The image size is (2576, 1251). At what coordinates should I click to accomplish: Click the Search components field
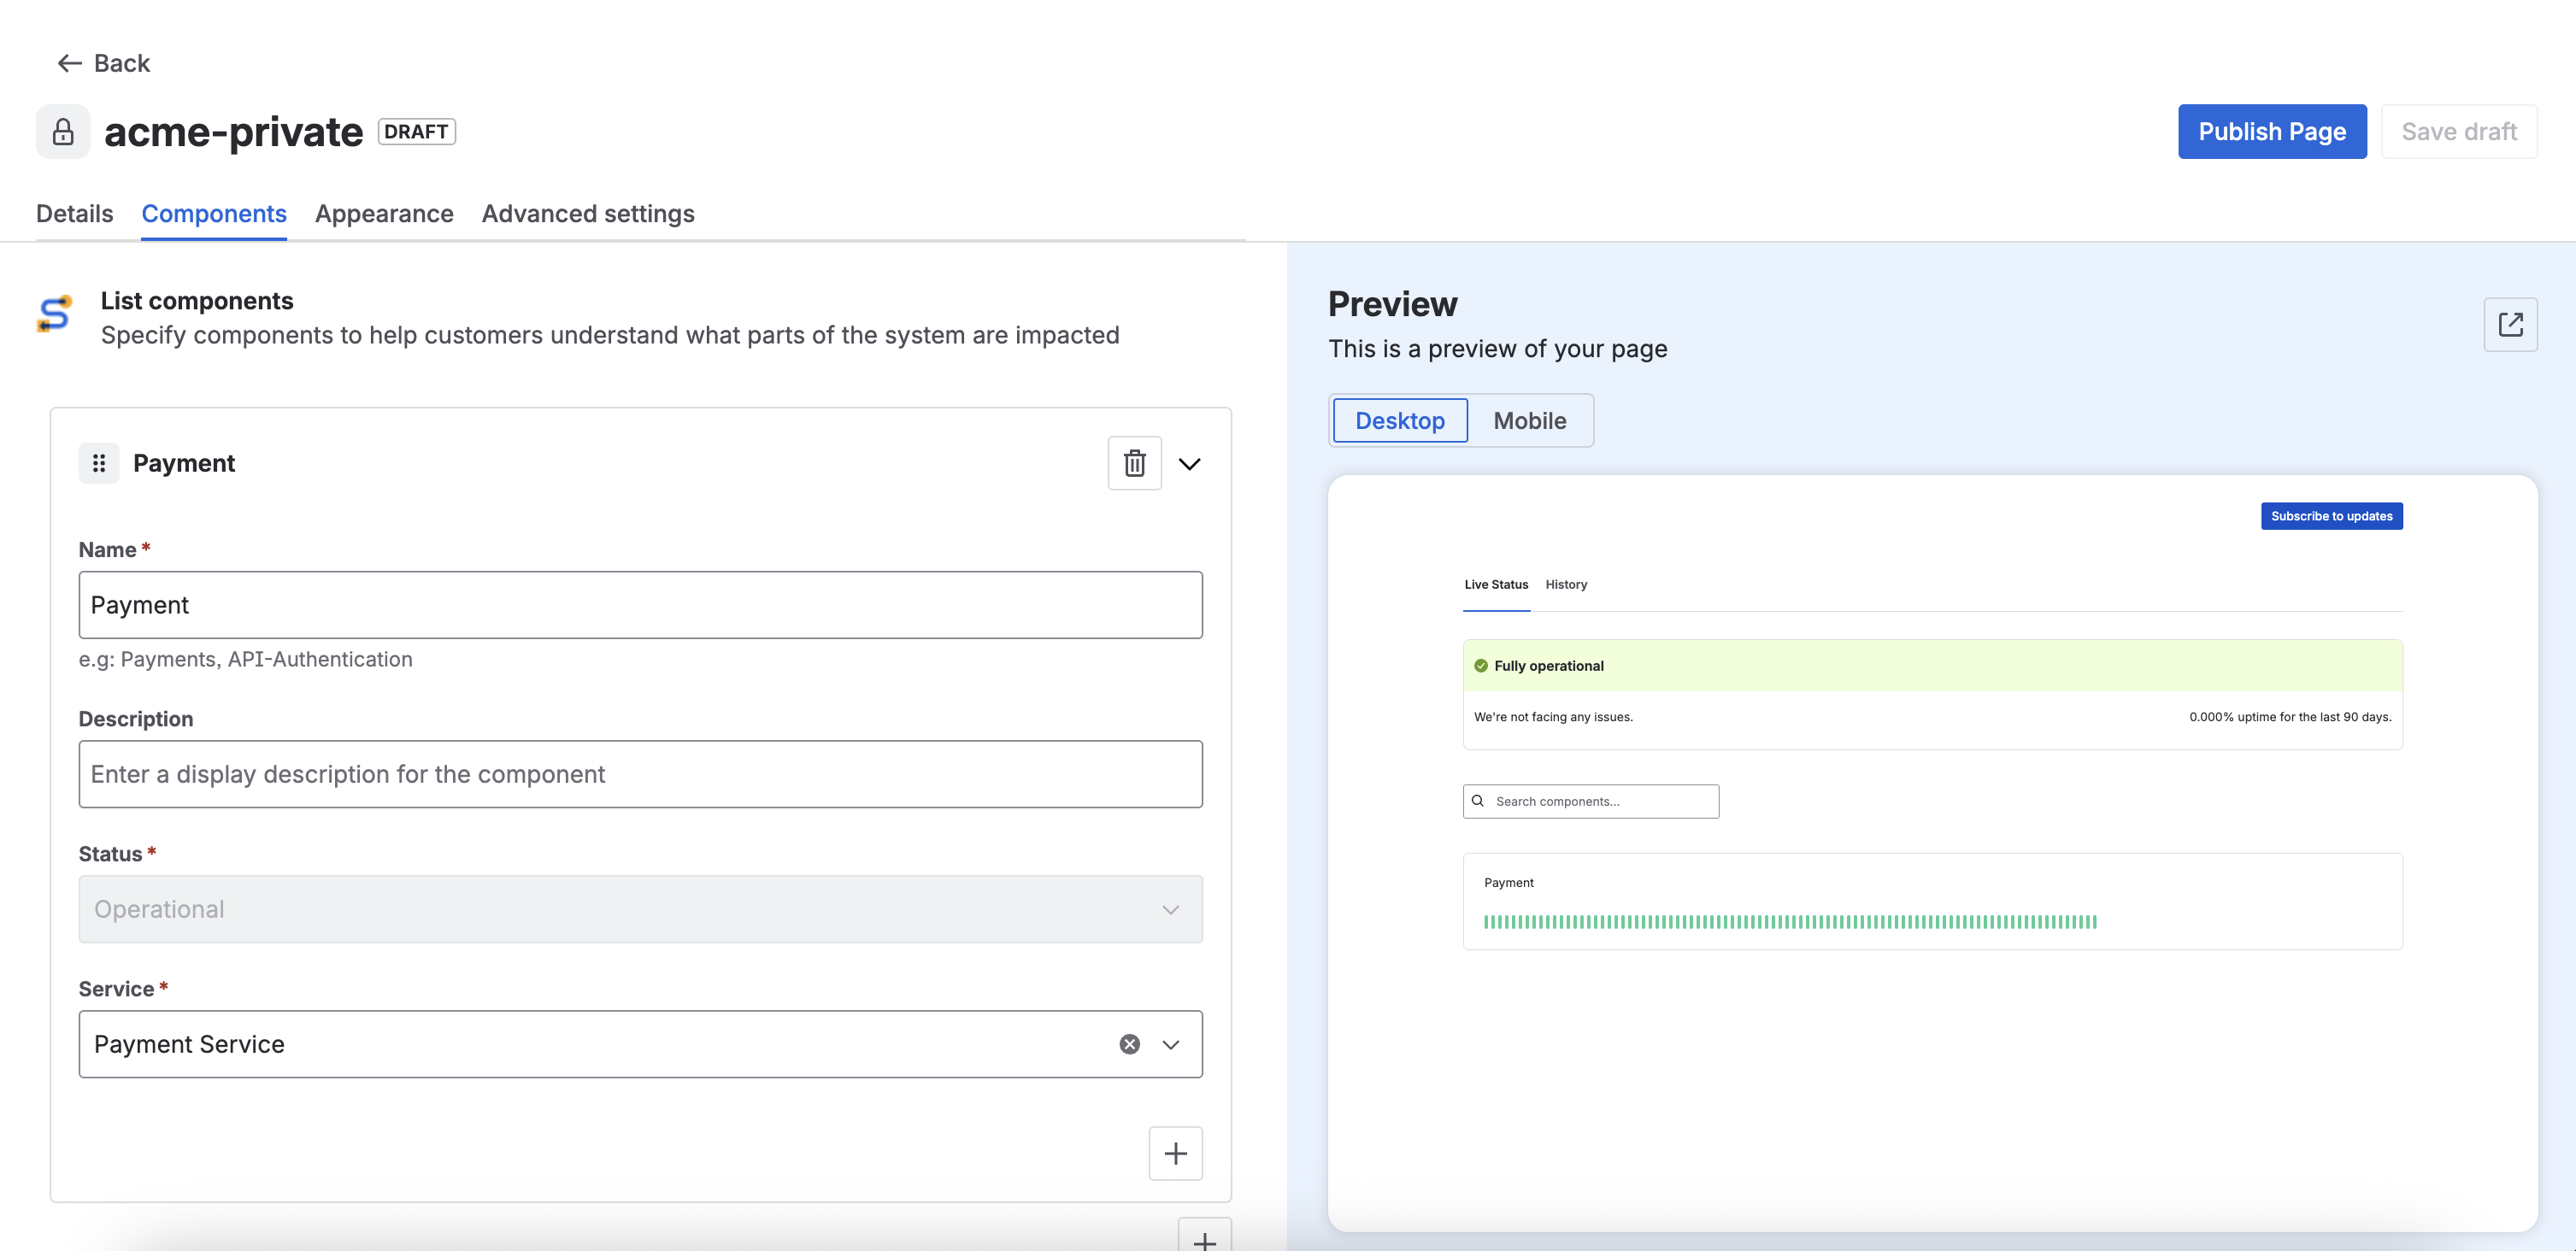(1590, 801)
